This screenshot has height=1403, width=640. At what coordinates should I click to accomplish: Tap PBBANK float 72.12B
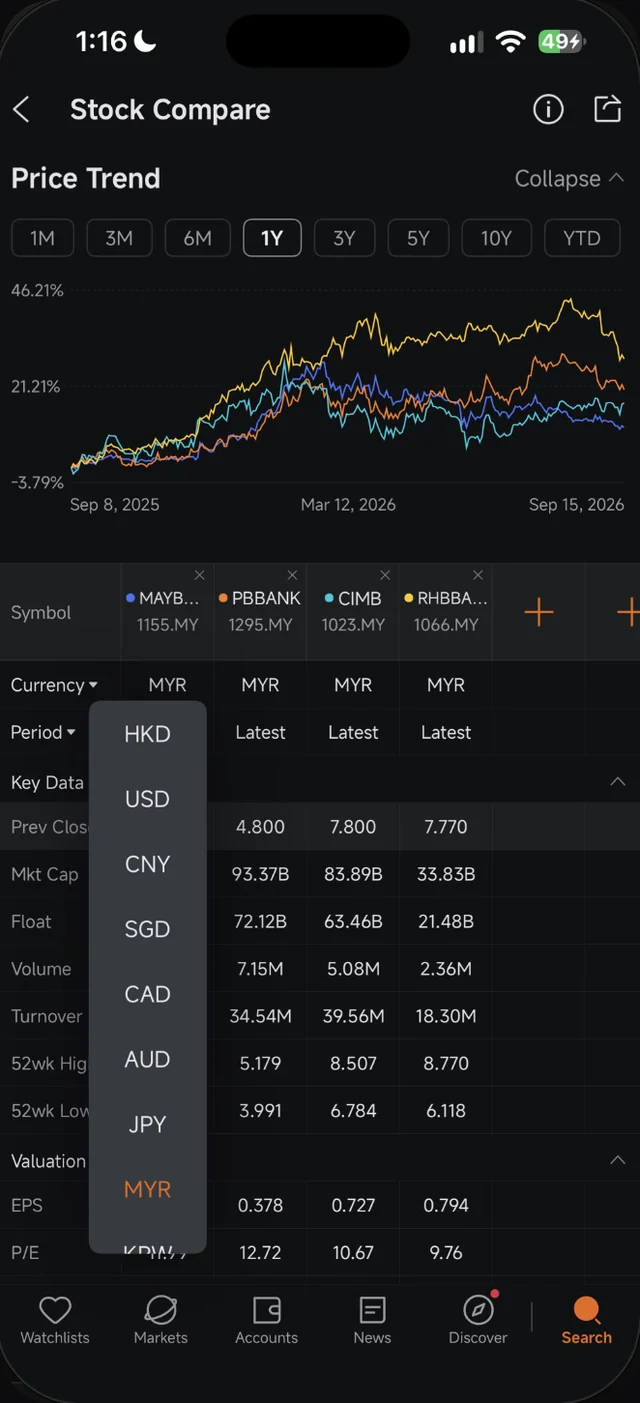pyautogui.click(x=260, y=921)
